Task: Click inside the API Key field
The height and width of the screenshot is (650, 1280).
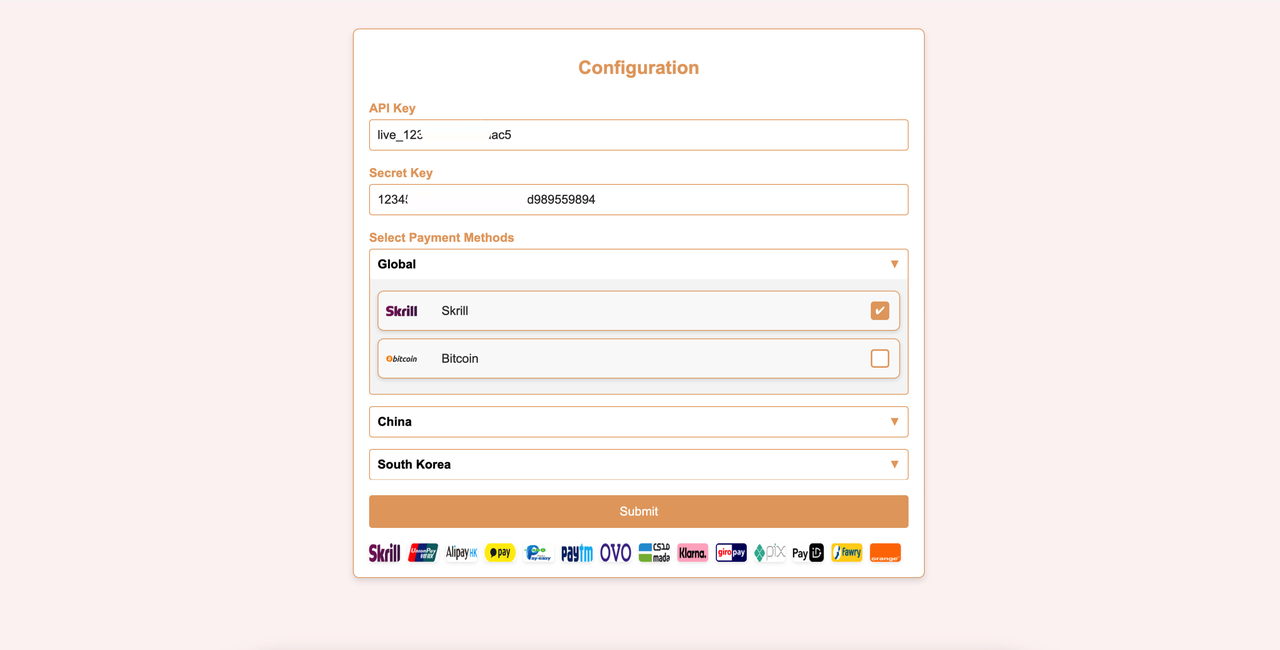Action: [638, 134]
